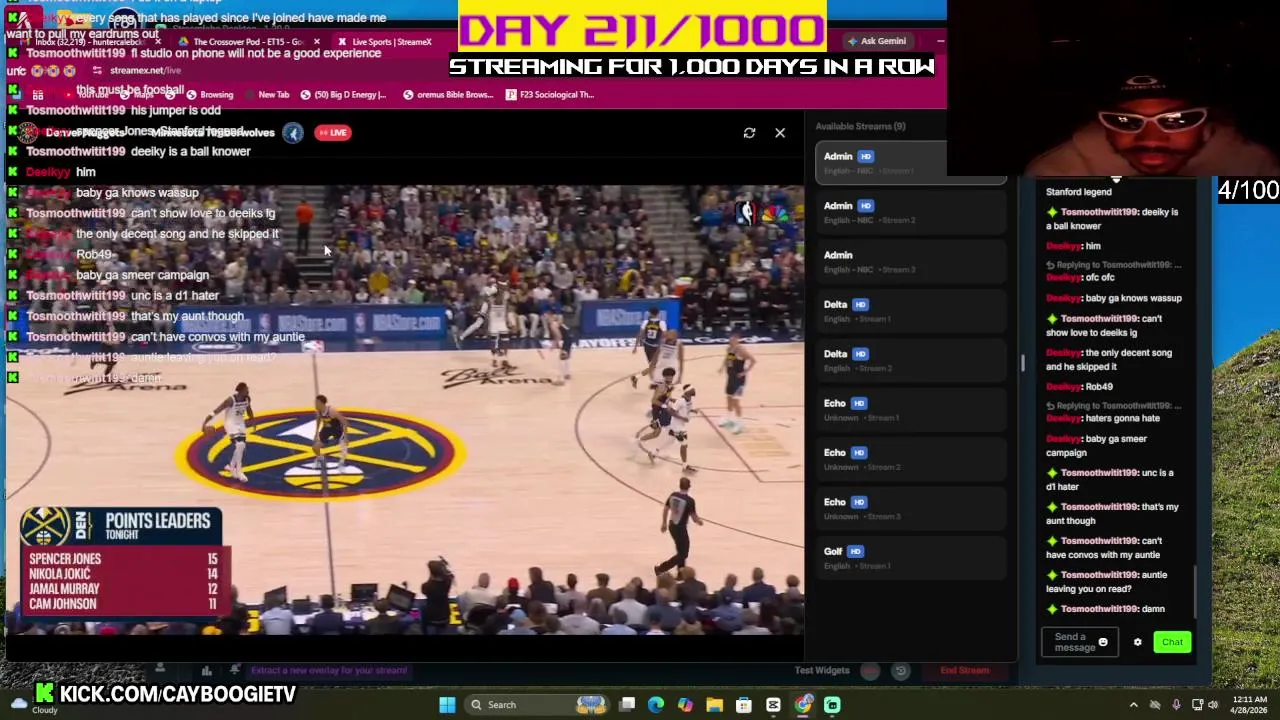Click the End Stream button
This screenshot has width=1280, height=720.
pos(964,671)
